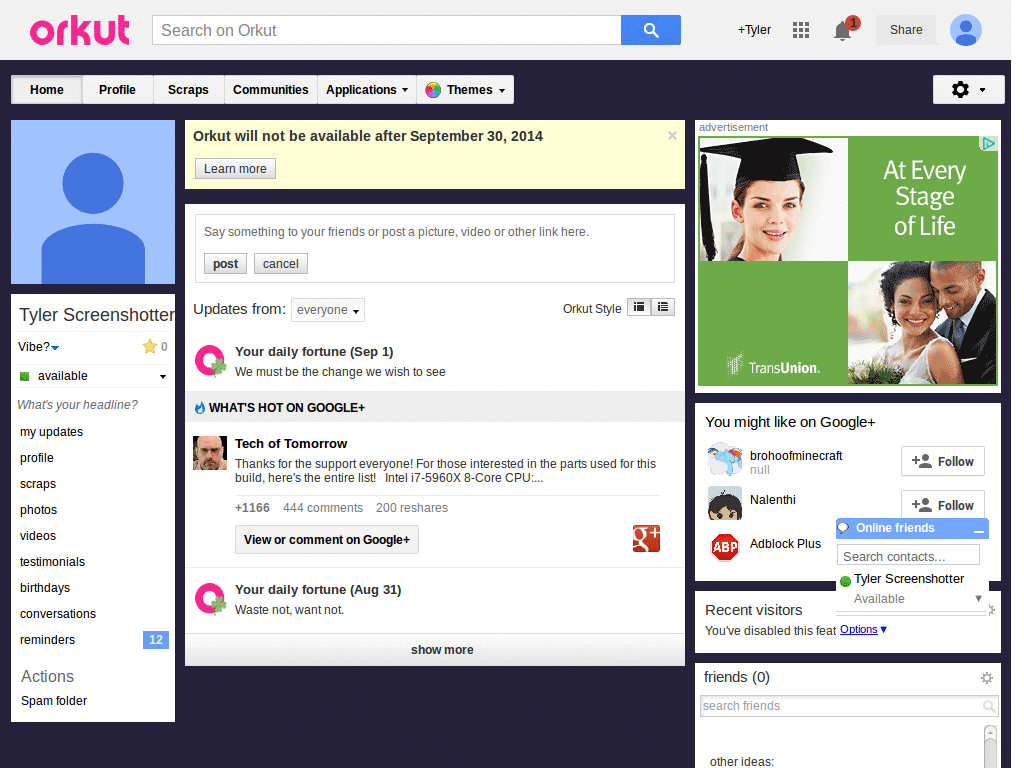Open the Communities tab
The height and width of the screenshot is (768, 1024).
tap(270, 90)
